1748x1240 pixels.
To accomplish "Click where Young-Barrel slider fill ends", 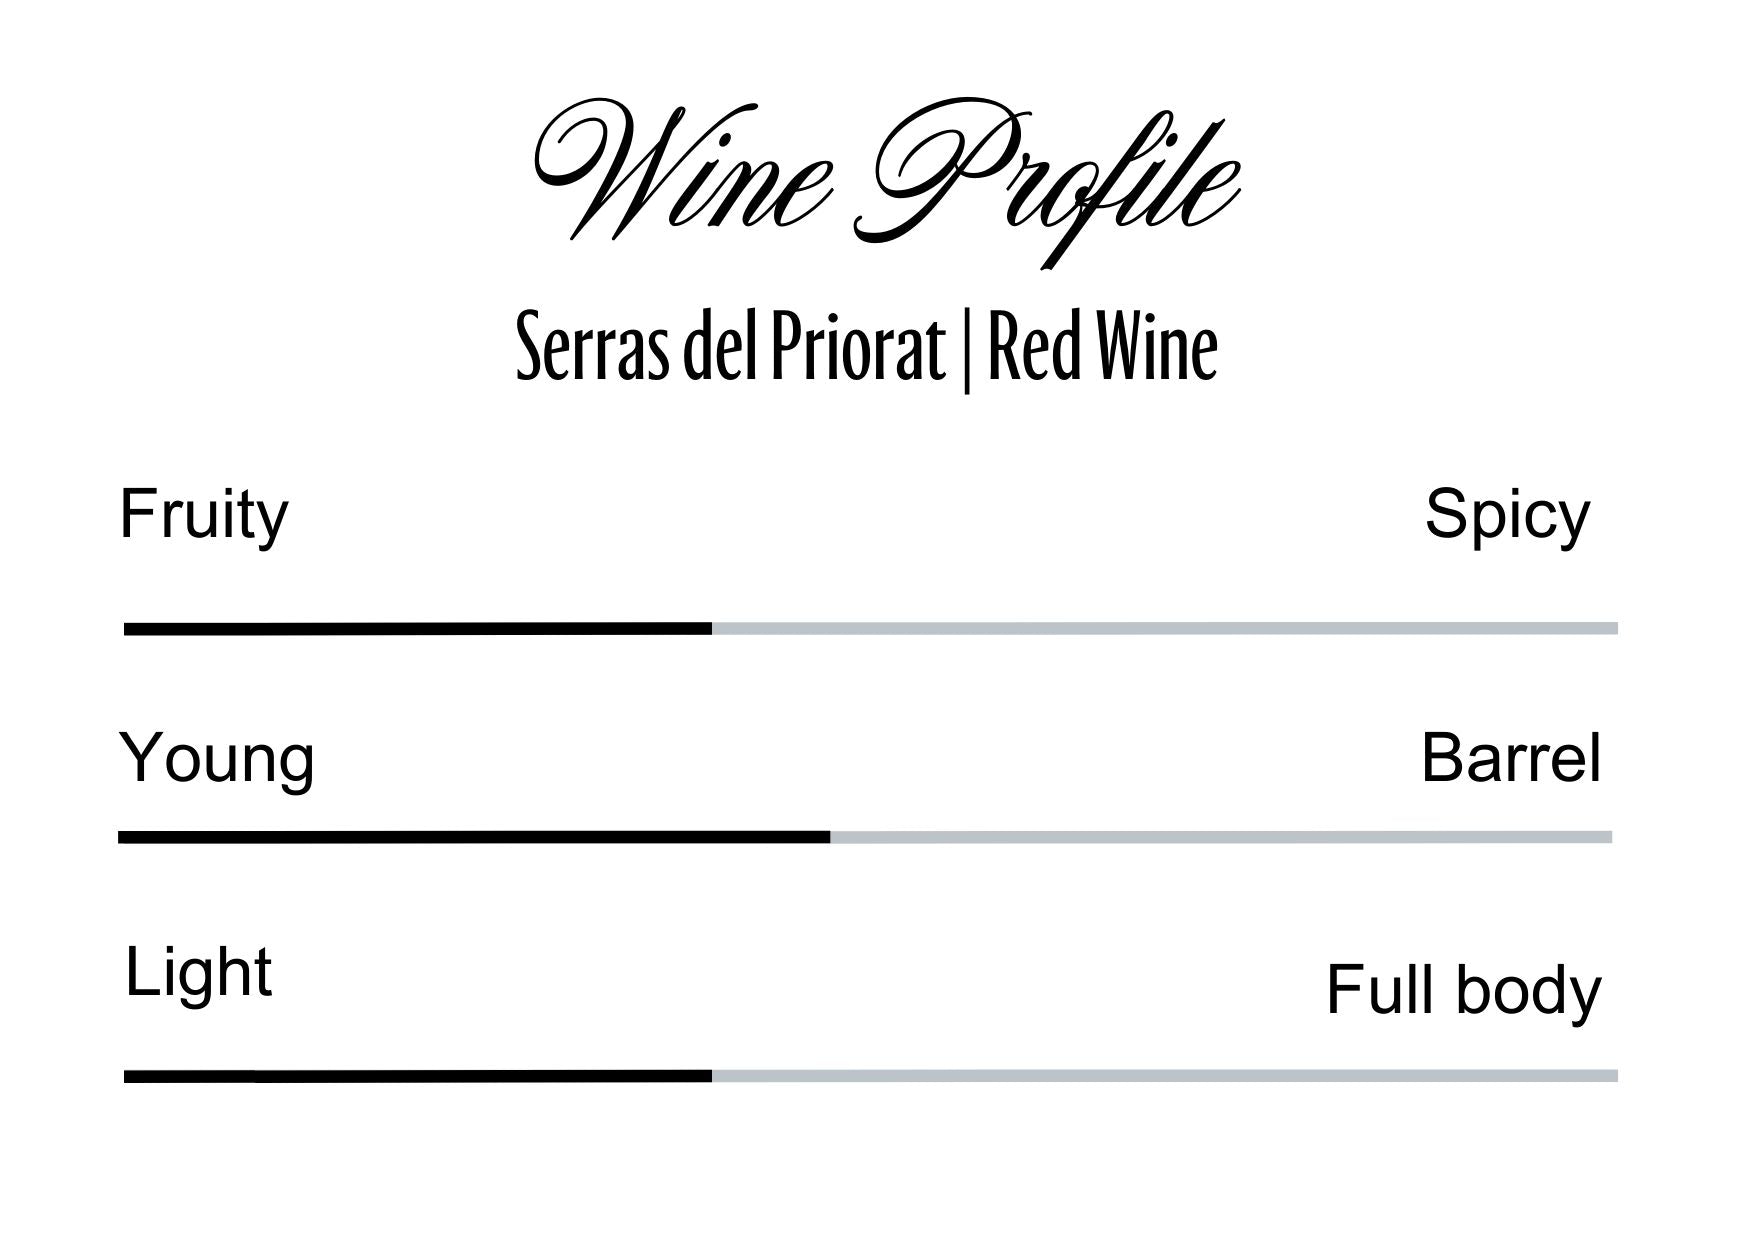I will coord(829,837).
